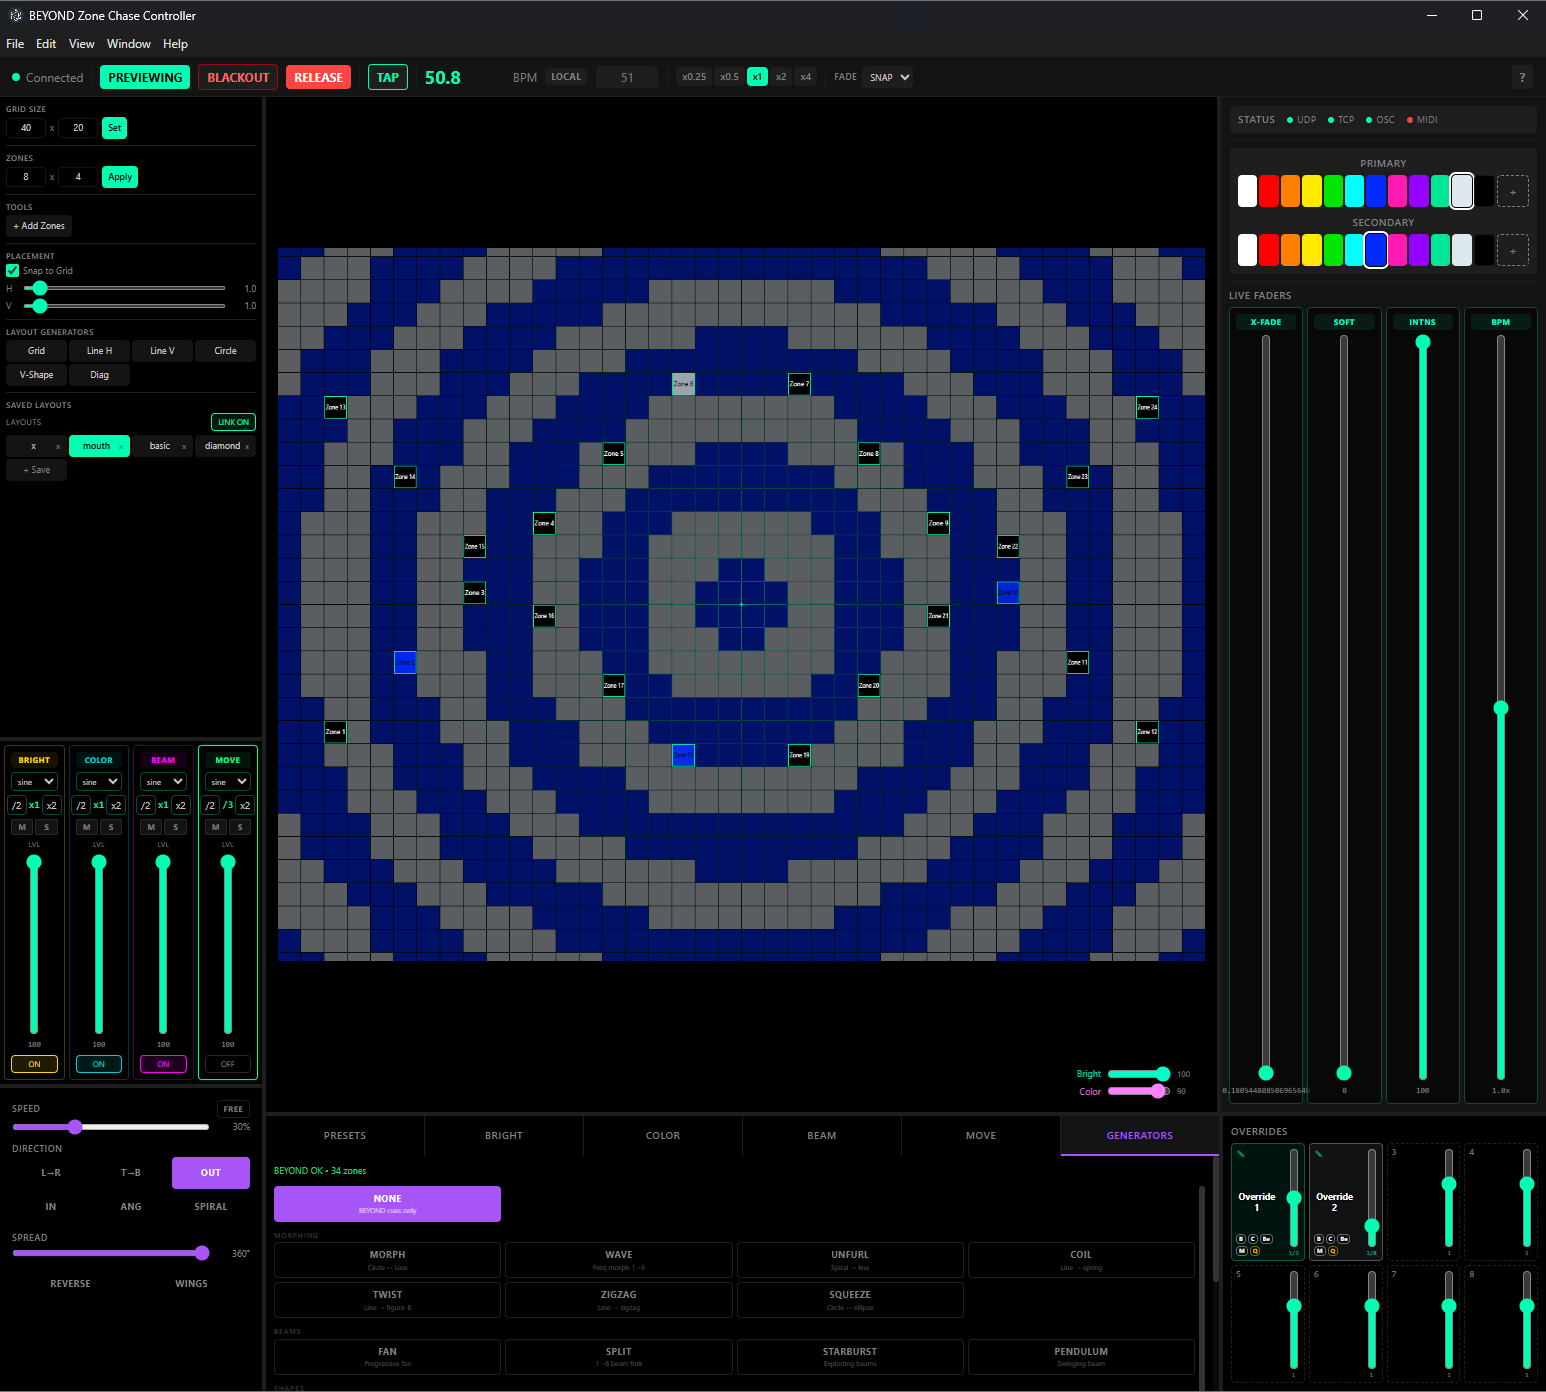Click the grid width field showing 40

coord(26,128)
